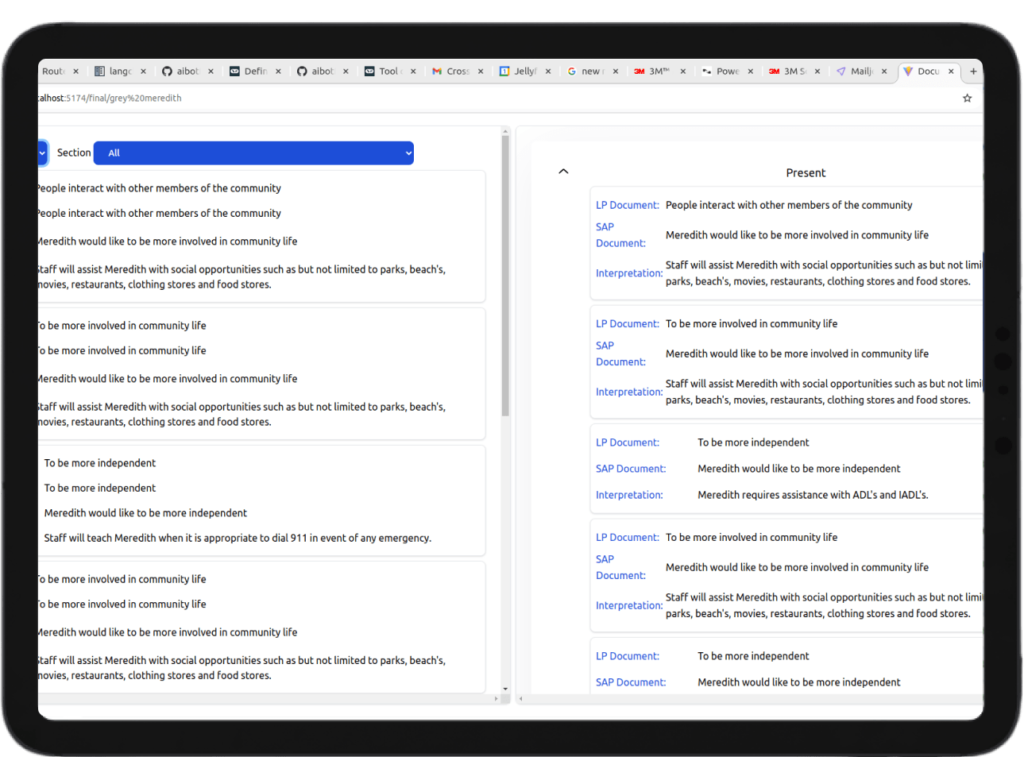The image size is (1024, 757).
Task: Open the partially visible dropdown left of Section
Action: click(42, 153)
